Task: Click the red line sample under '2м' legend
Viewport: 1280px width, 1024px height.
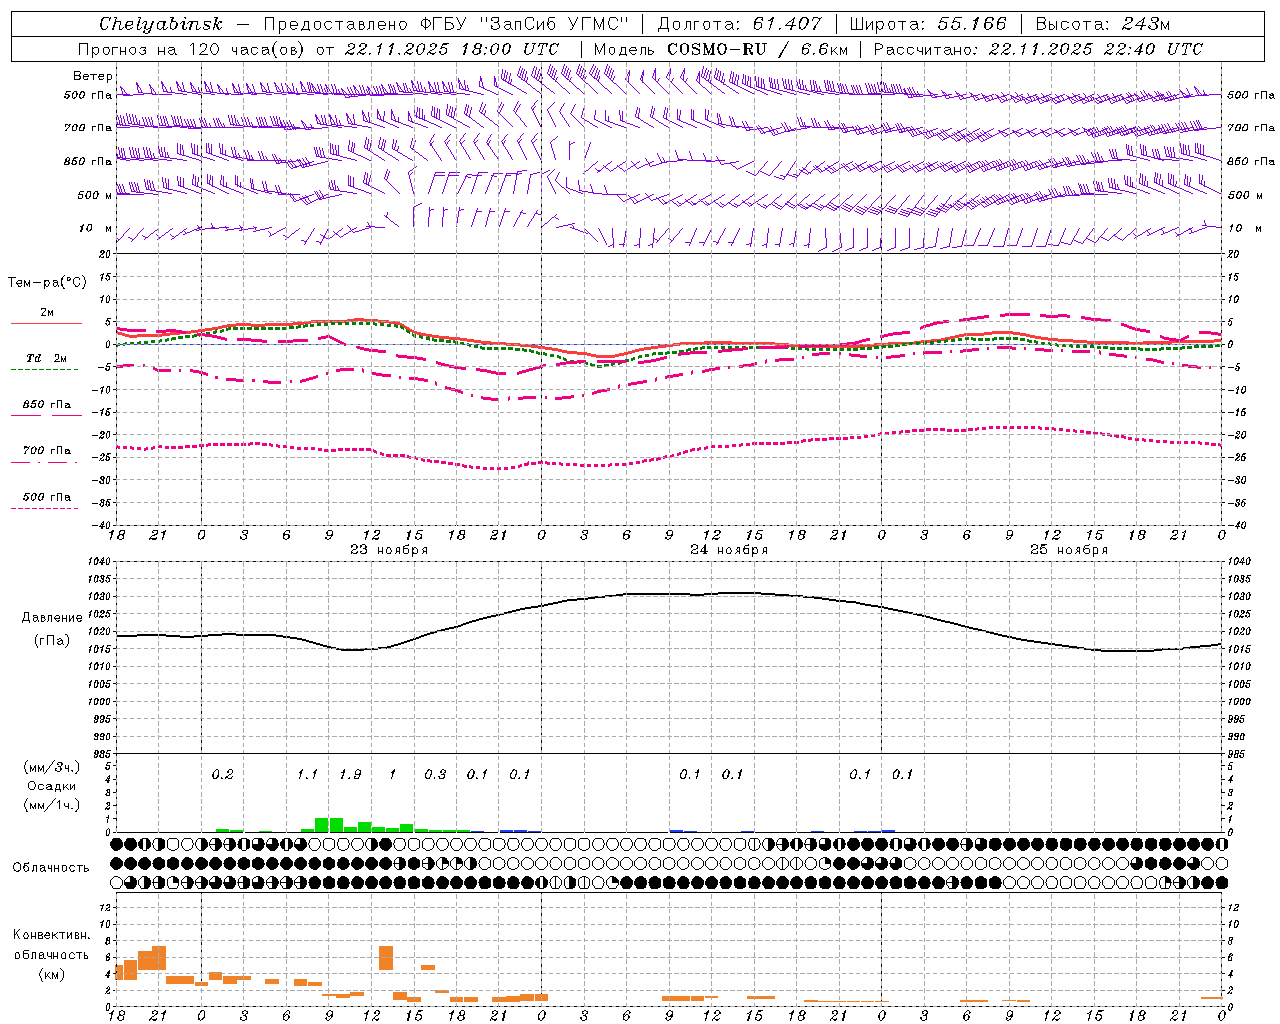Action: (x=46, y=323)
